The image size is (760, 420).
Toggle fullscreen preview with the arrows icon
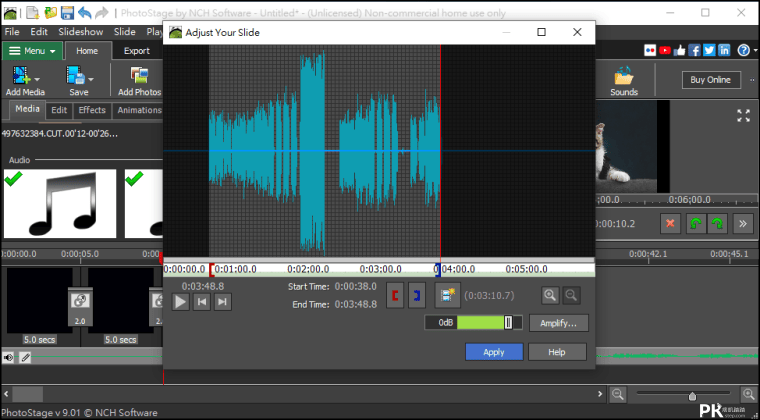point(743,115)
